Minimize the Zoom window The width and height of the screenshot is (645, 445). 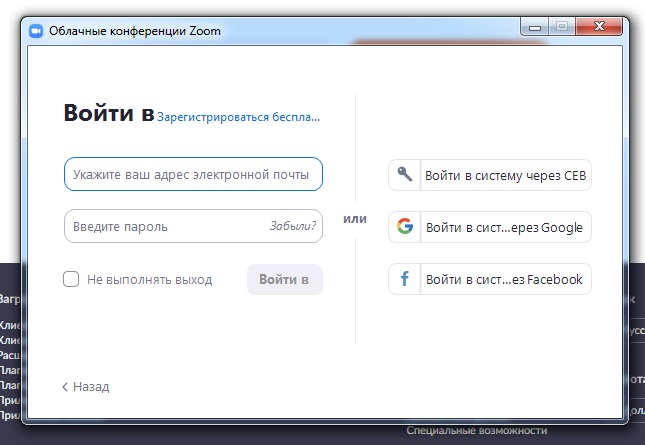534,27
